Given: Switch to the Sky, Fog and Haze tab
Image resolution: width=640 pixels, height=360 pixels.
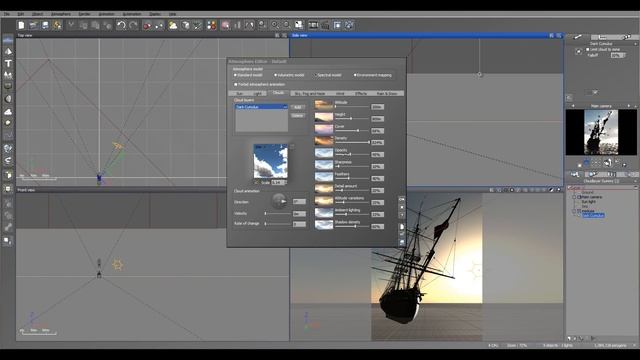Looking at the screenshot, I should [x=310, y=93].
